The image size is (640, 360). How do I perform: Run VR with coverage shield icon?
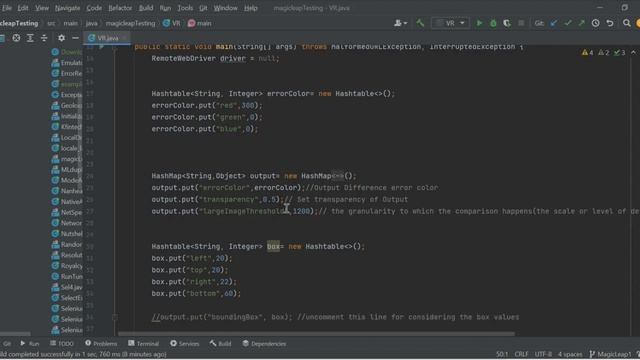point(507,23)
